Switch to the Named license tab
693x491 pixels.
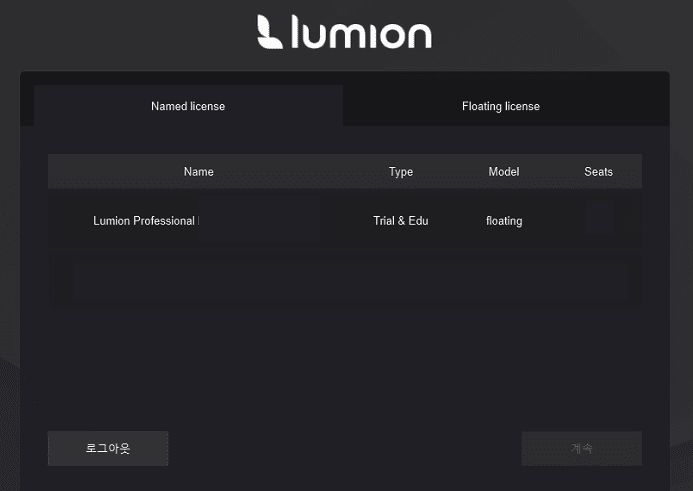pos(188,106)
